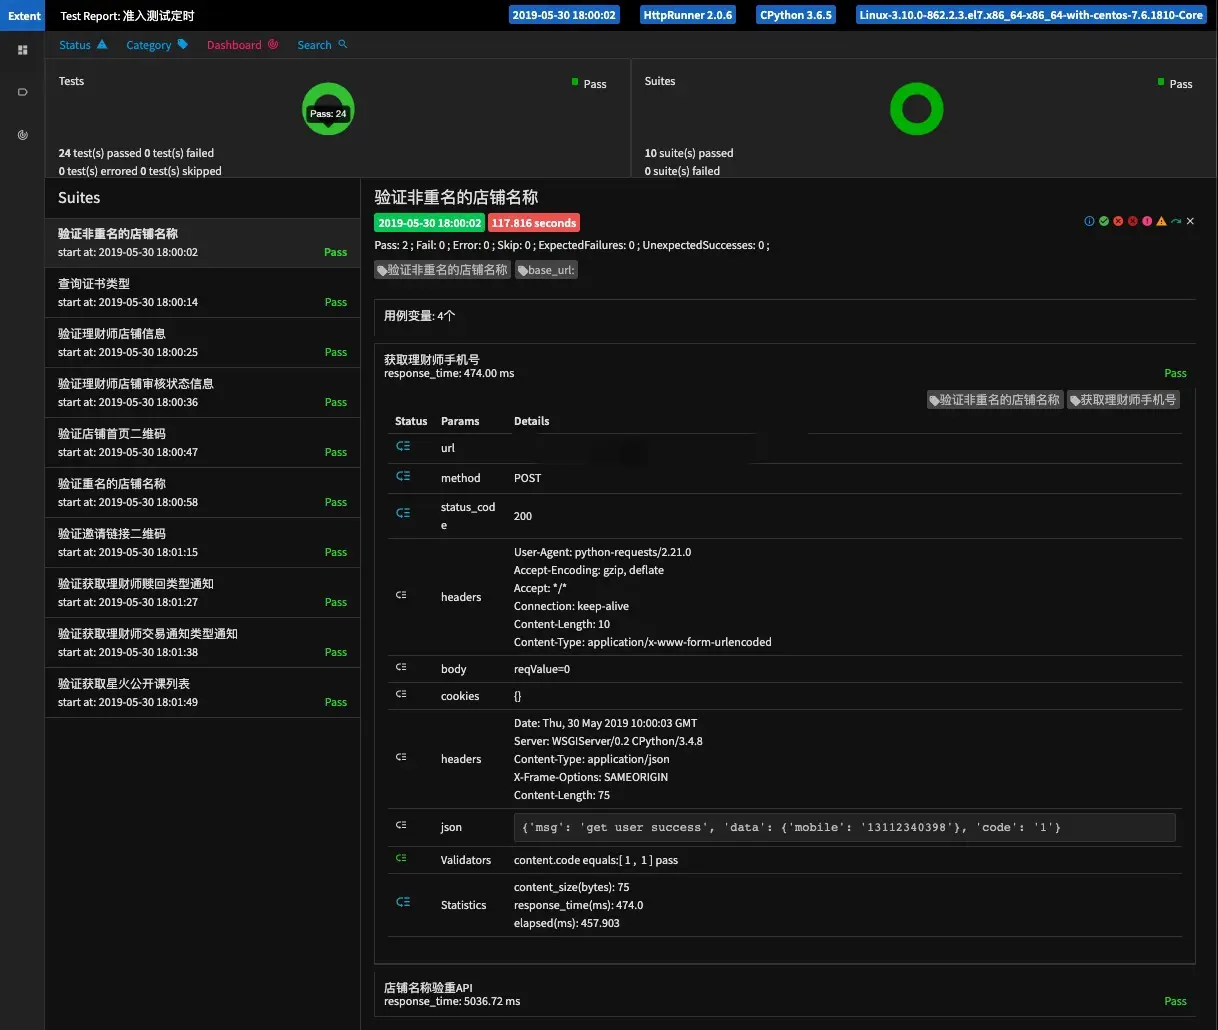Open the category tag icon in sidebar
The height and width of the screenshot is (1030, 1218).
[22, 92]
